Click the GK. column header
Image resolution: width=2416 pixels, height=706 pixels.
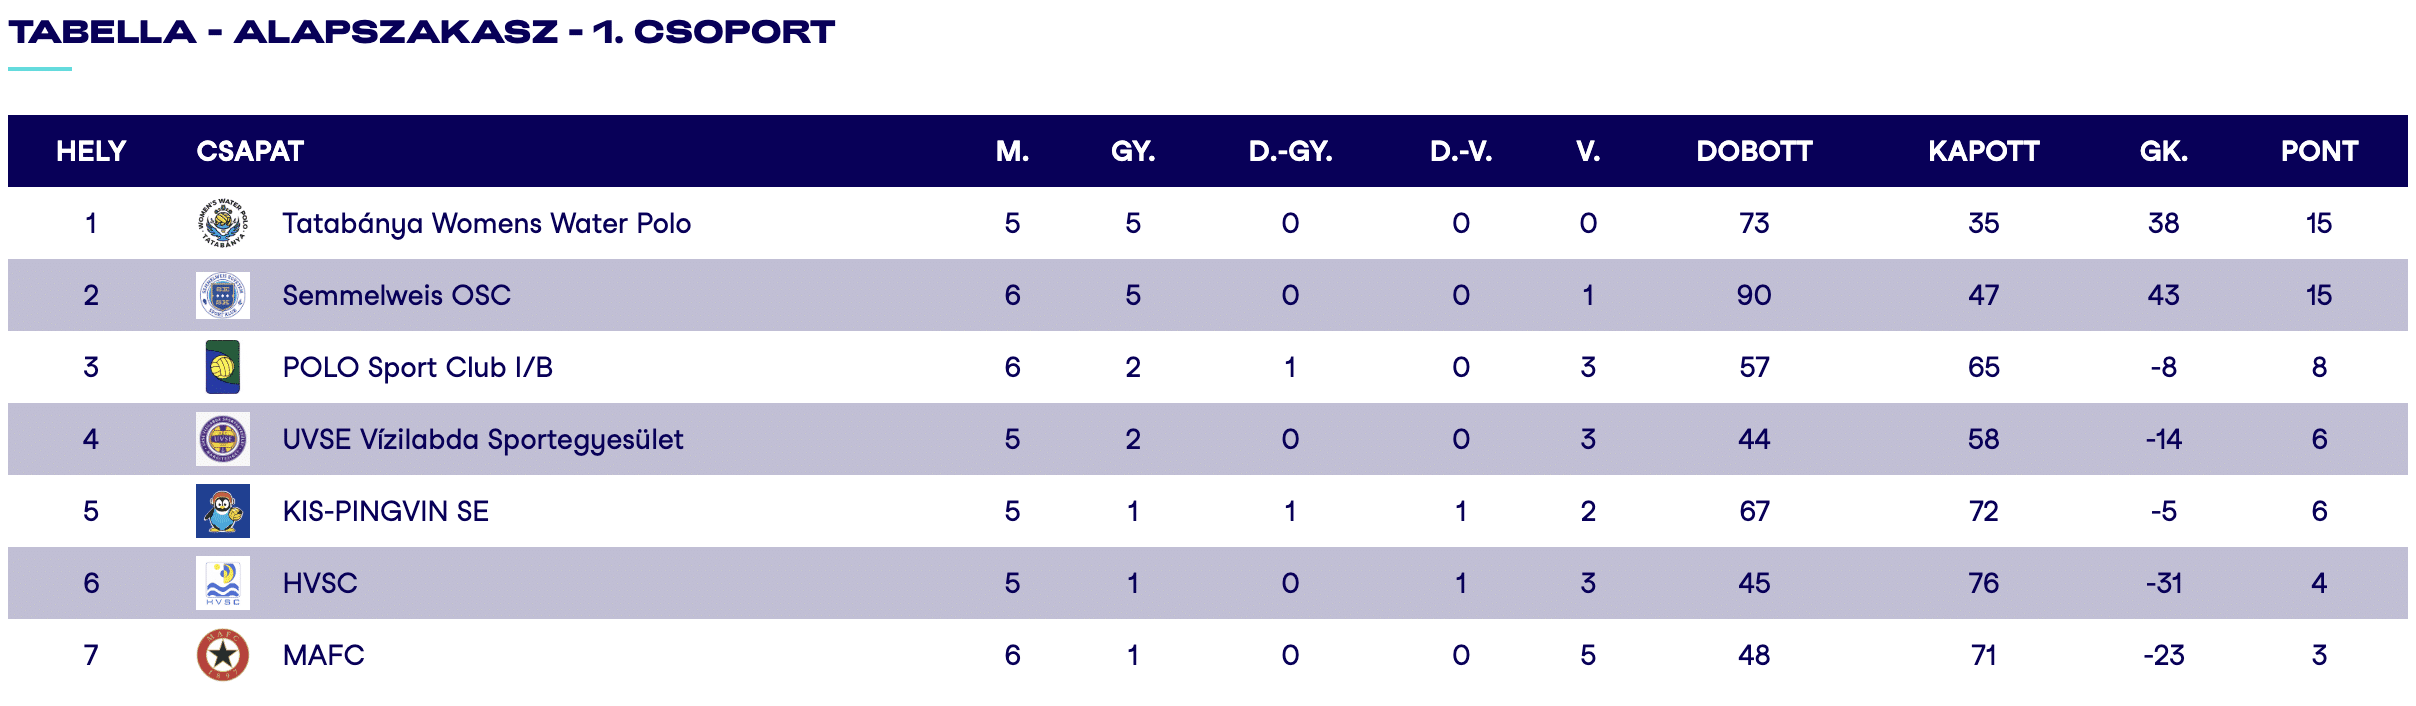pos(2163,151)
